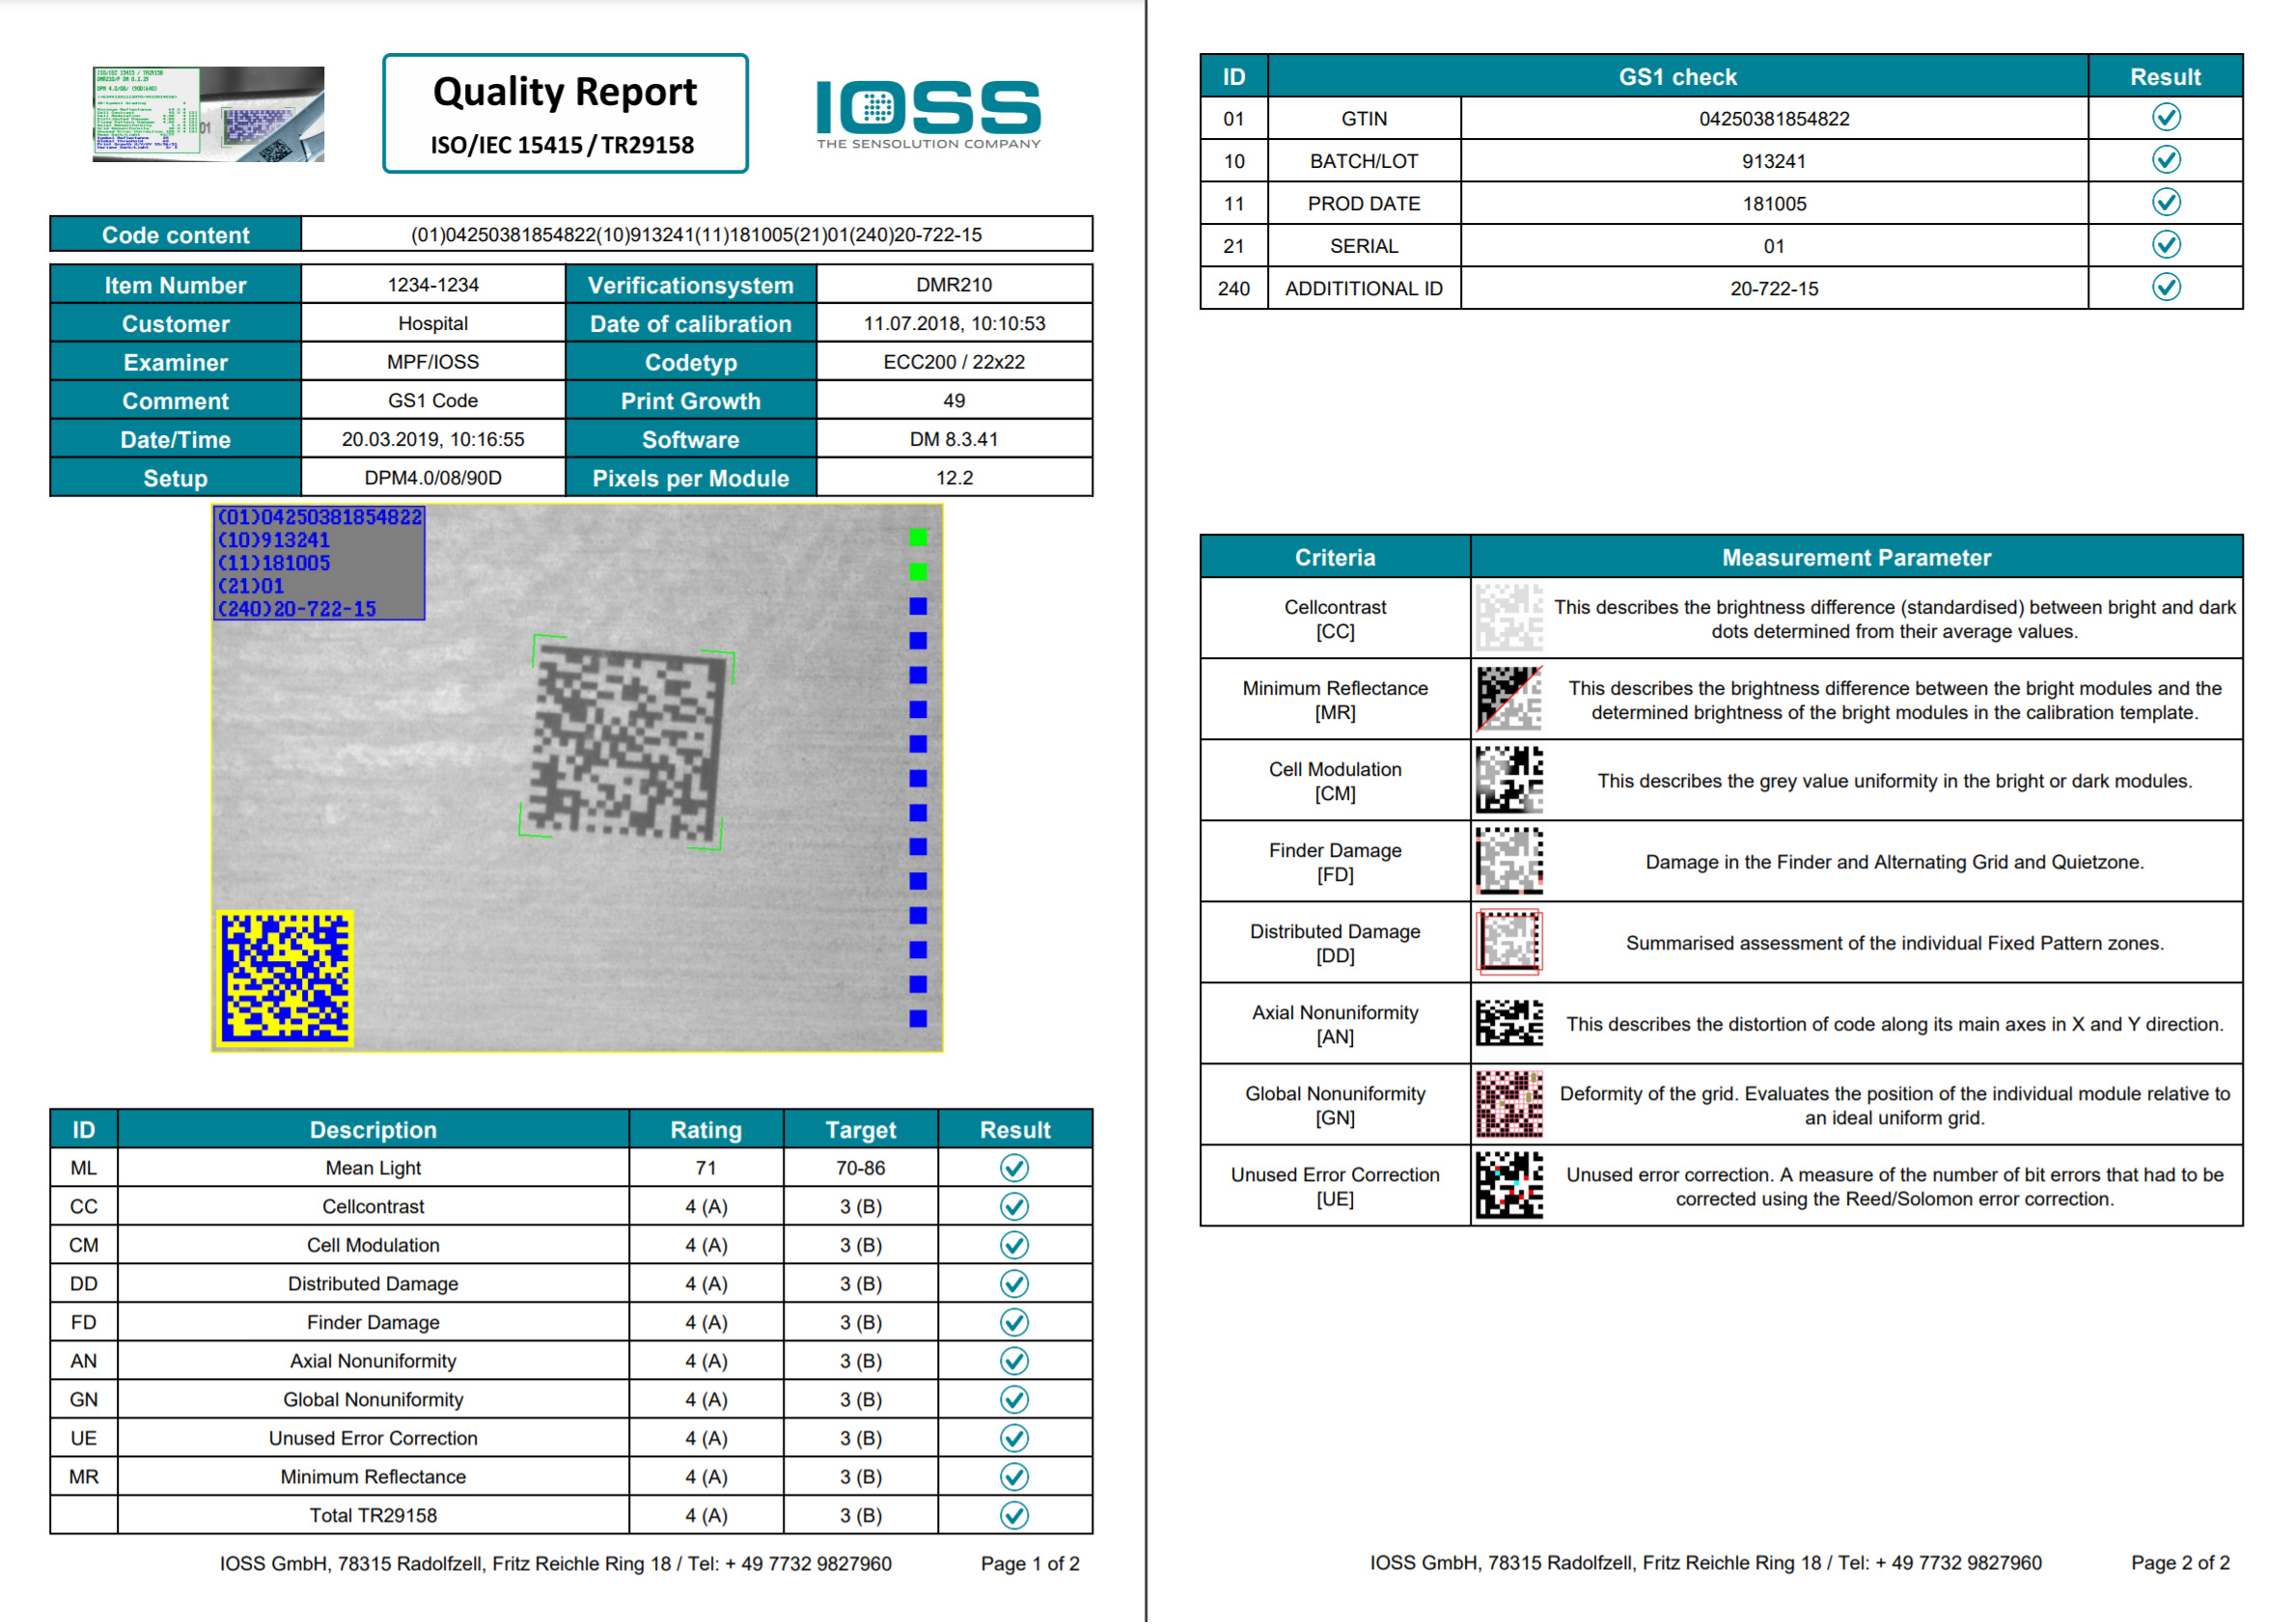Click the Pixels per Module value 12.2
Image resolution: width=2293 pixels, height=1624 pixels.
[956, 478]
